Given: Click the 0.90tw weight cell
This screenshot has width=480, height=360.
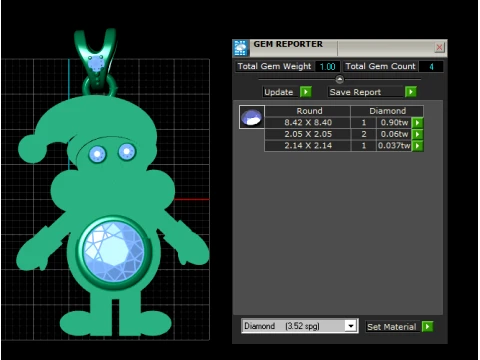Looking at the screenshot, I should [394, 123].
